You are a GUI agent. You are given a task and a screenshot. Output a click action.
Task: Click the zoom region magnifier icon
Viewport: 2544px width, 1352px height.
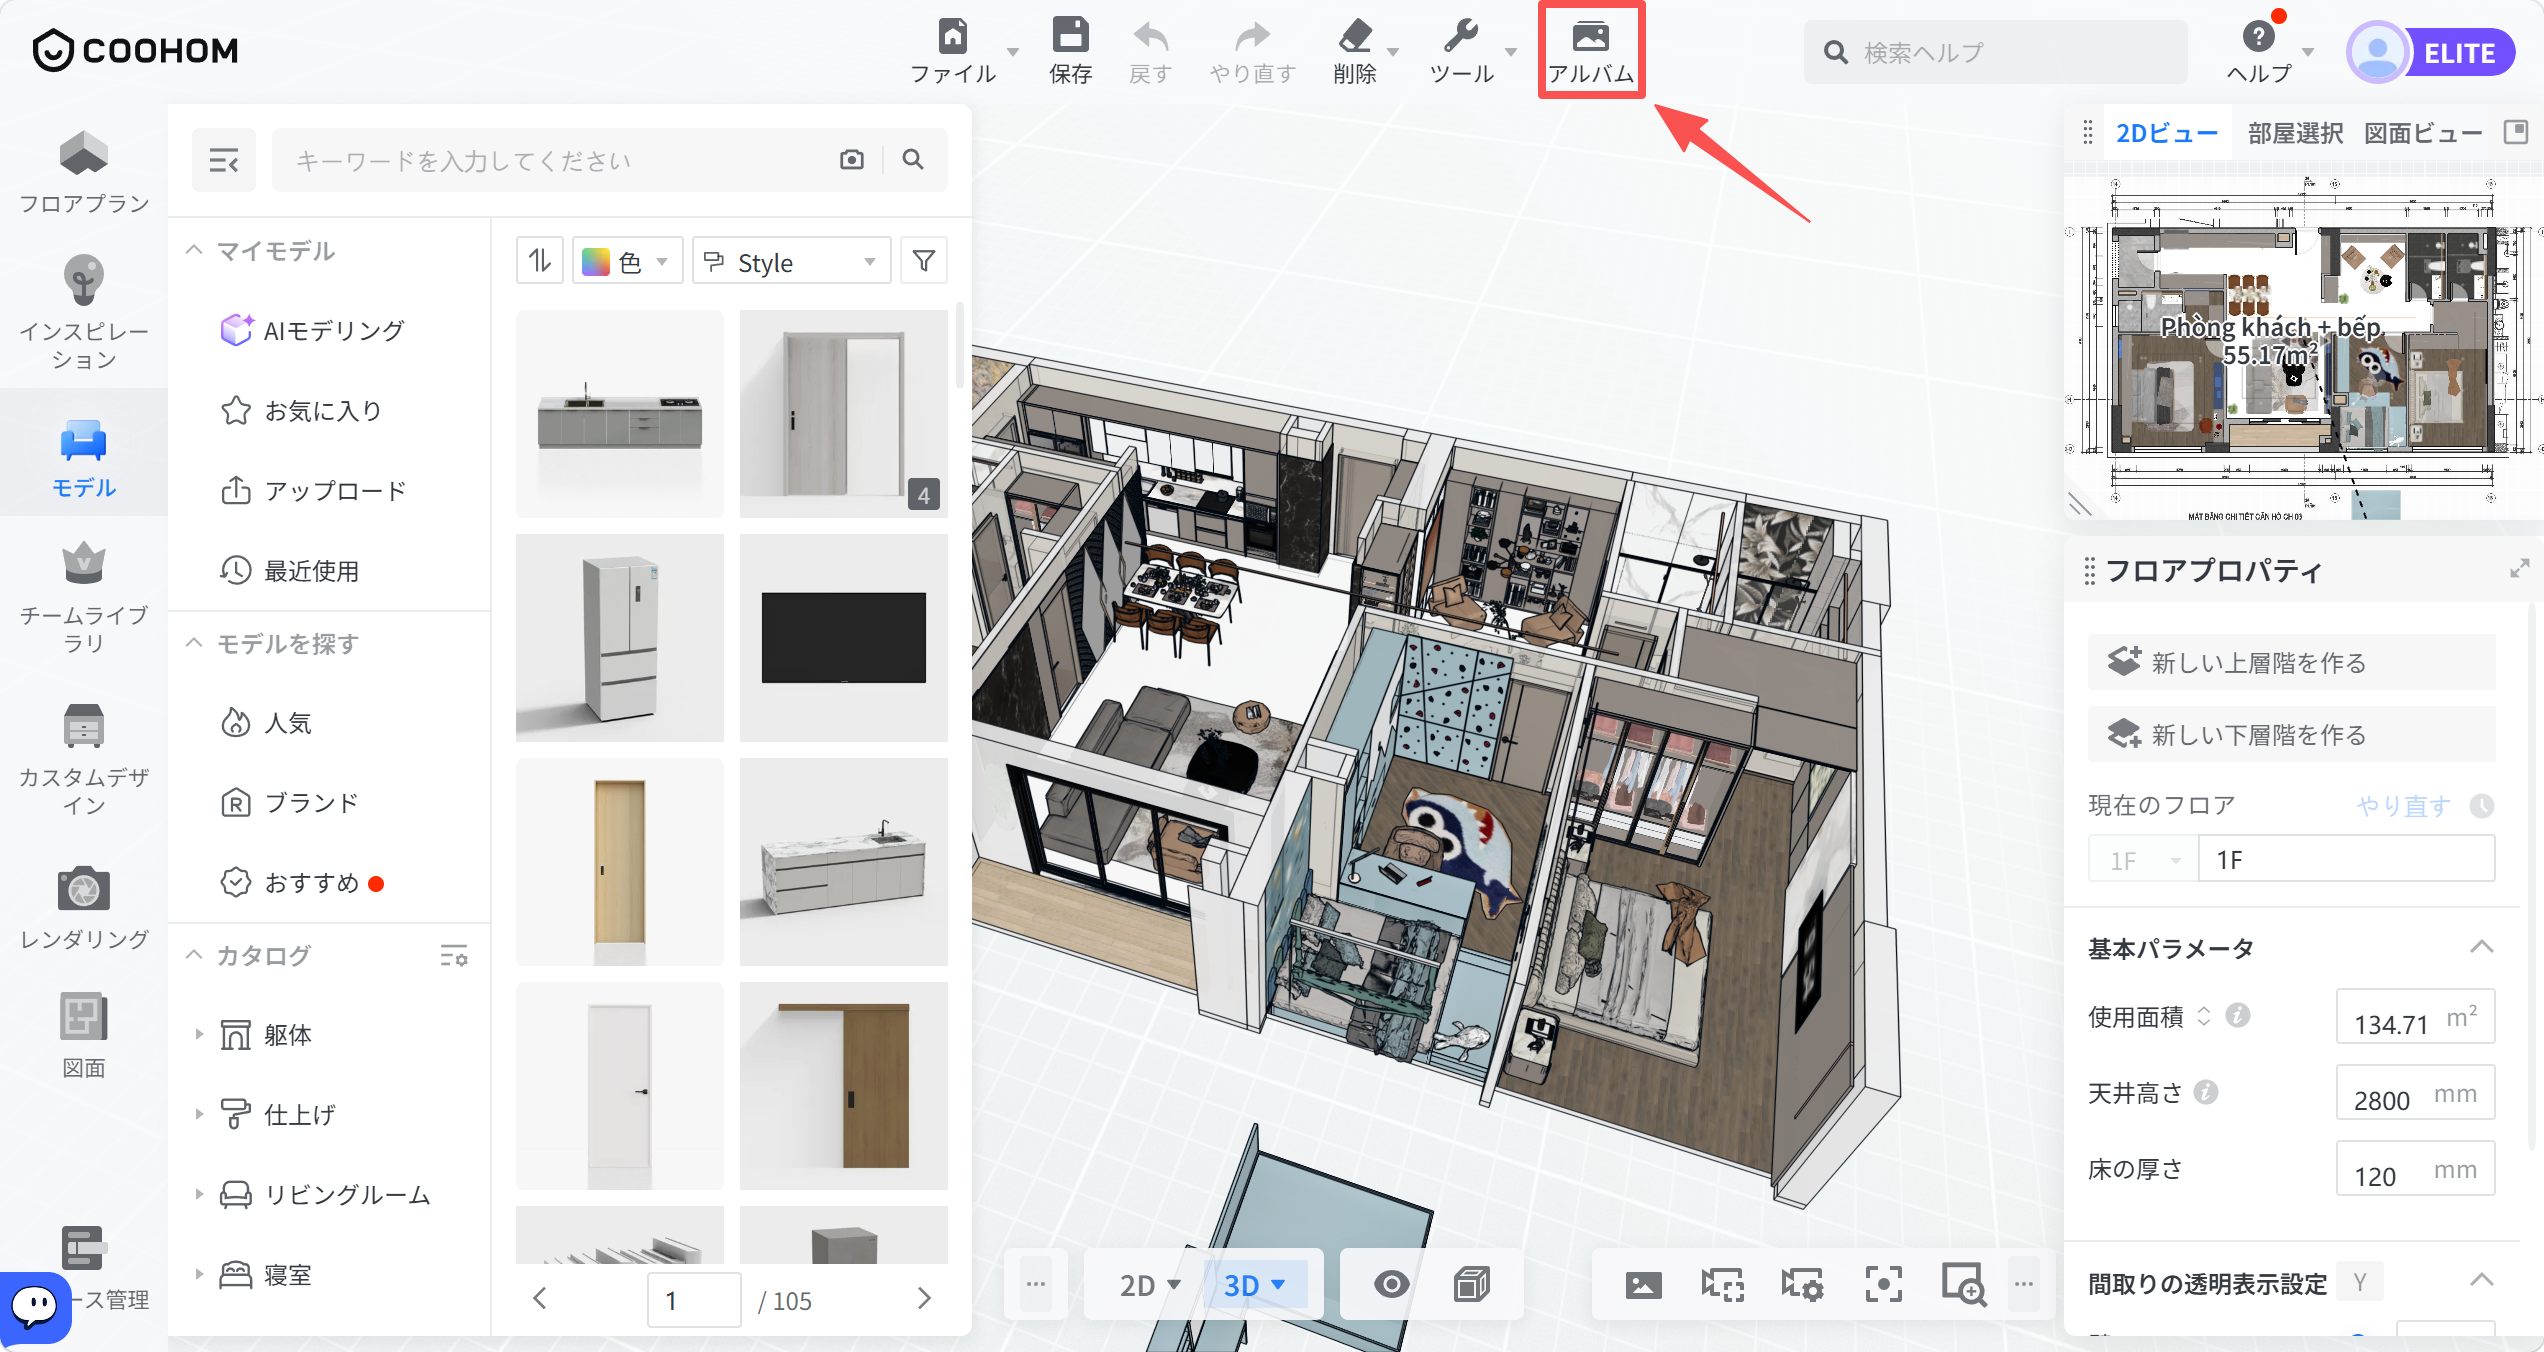[1963, 1284]
